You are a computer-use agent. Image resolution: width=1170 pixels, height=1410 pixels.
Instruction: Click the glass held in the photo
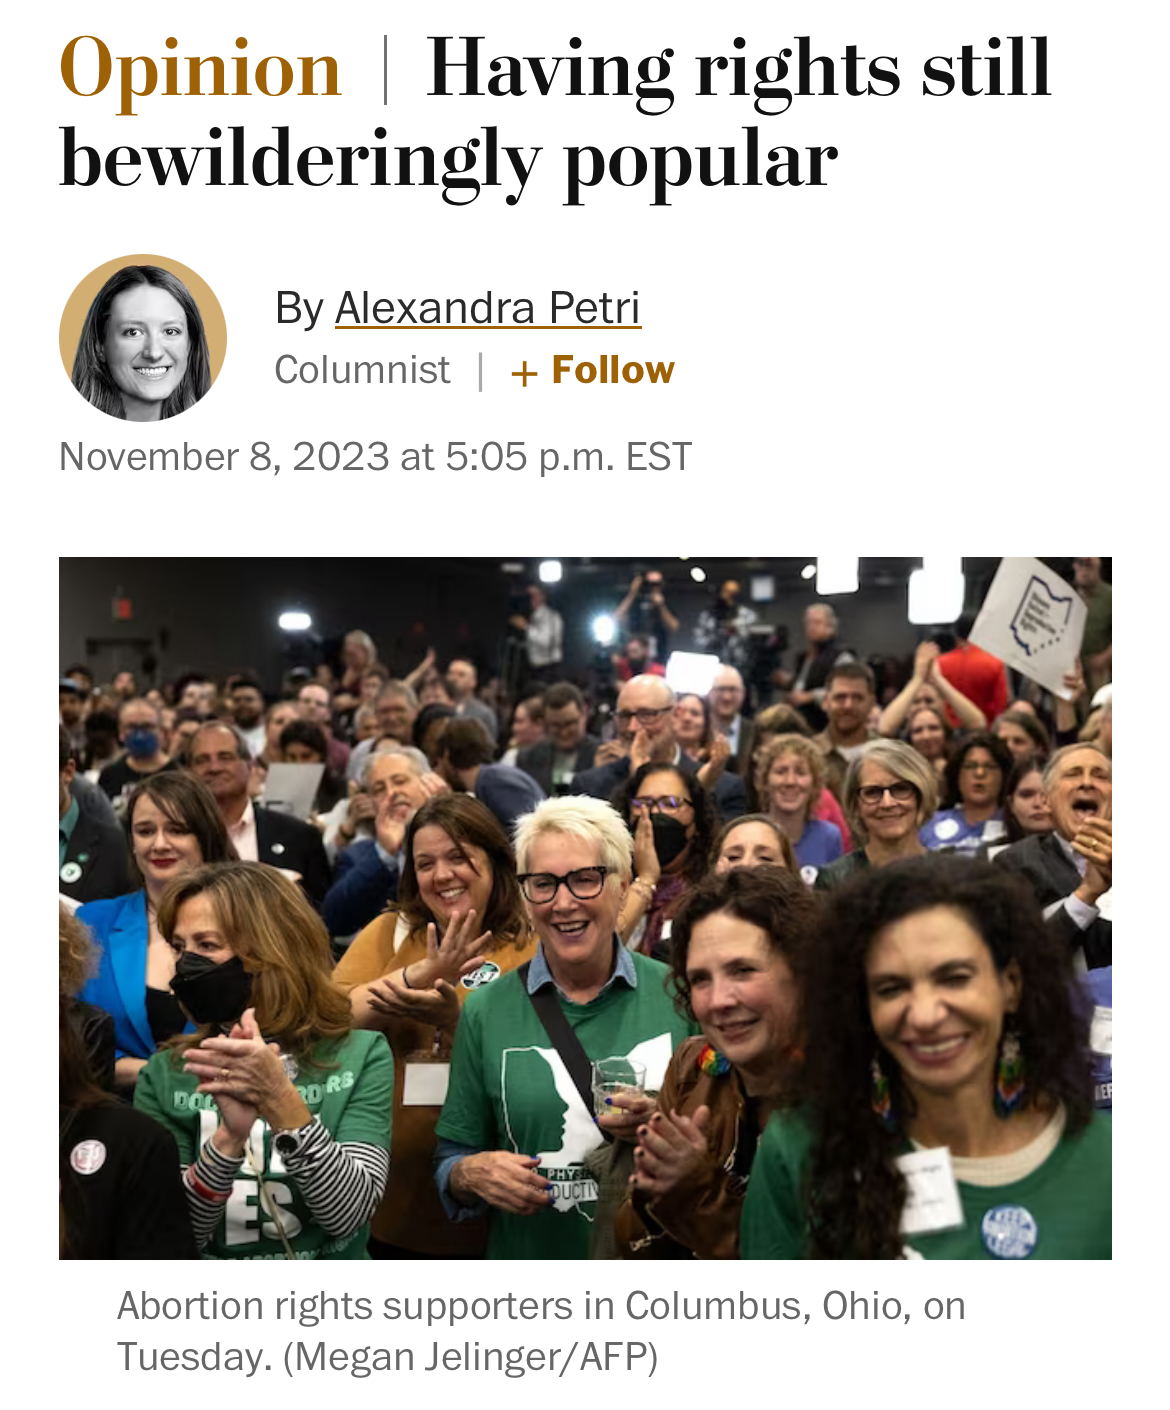tap(618, 1087)
